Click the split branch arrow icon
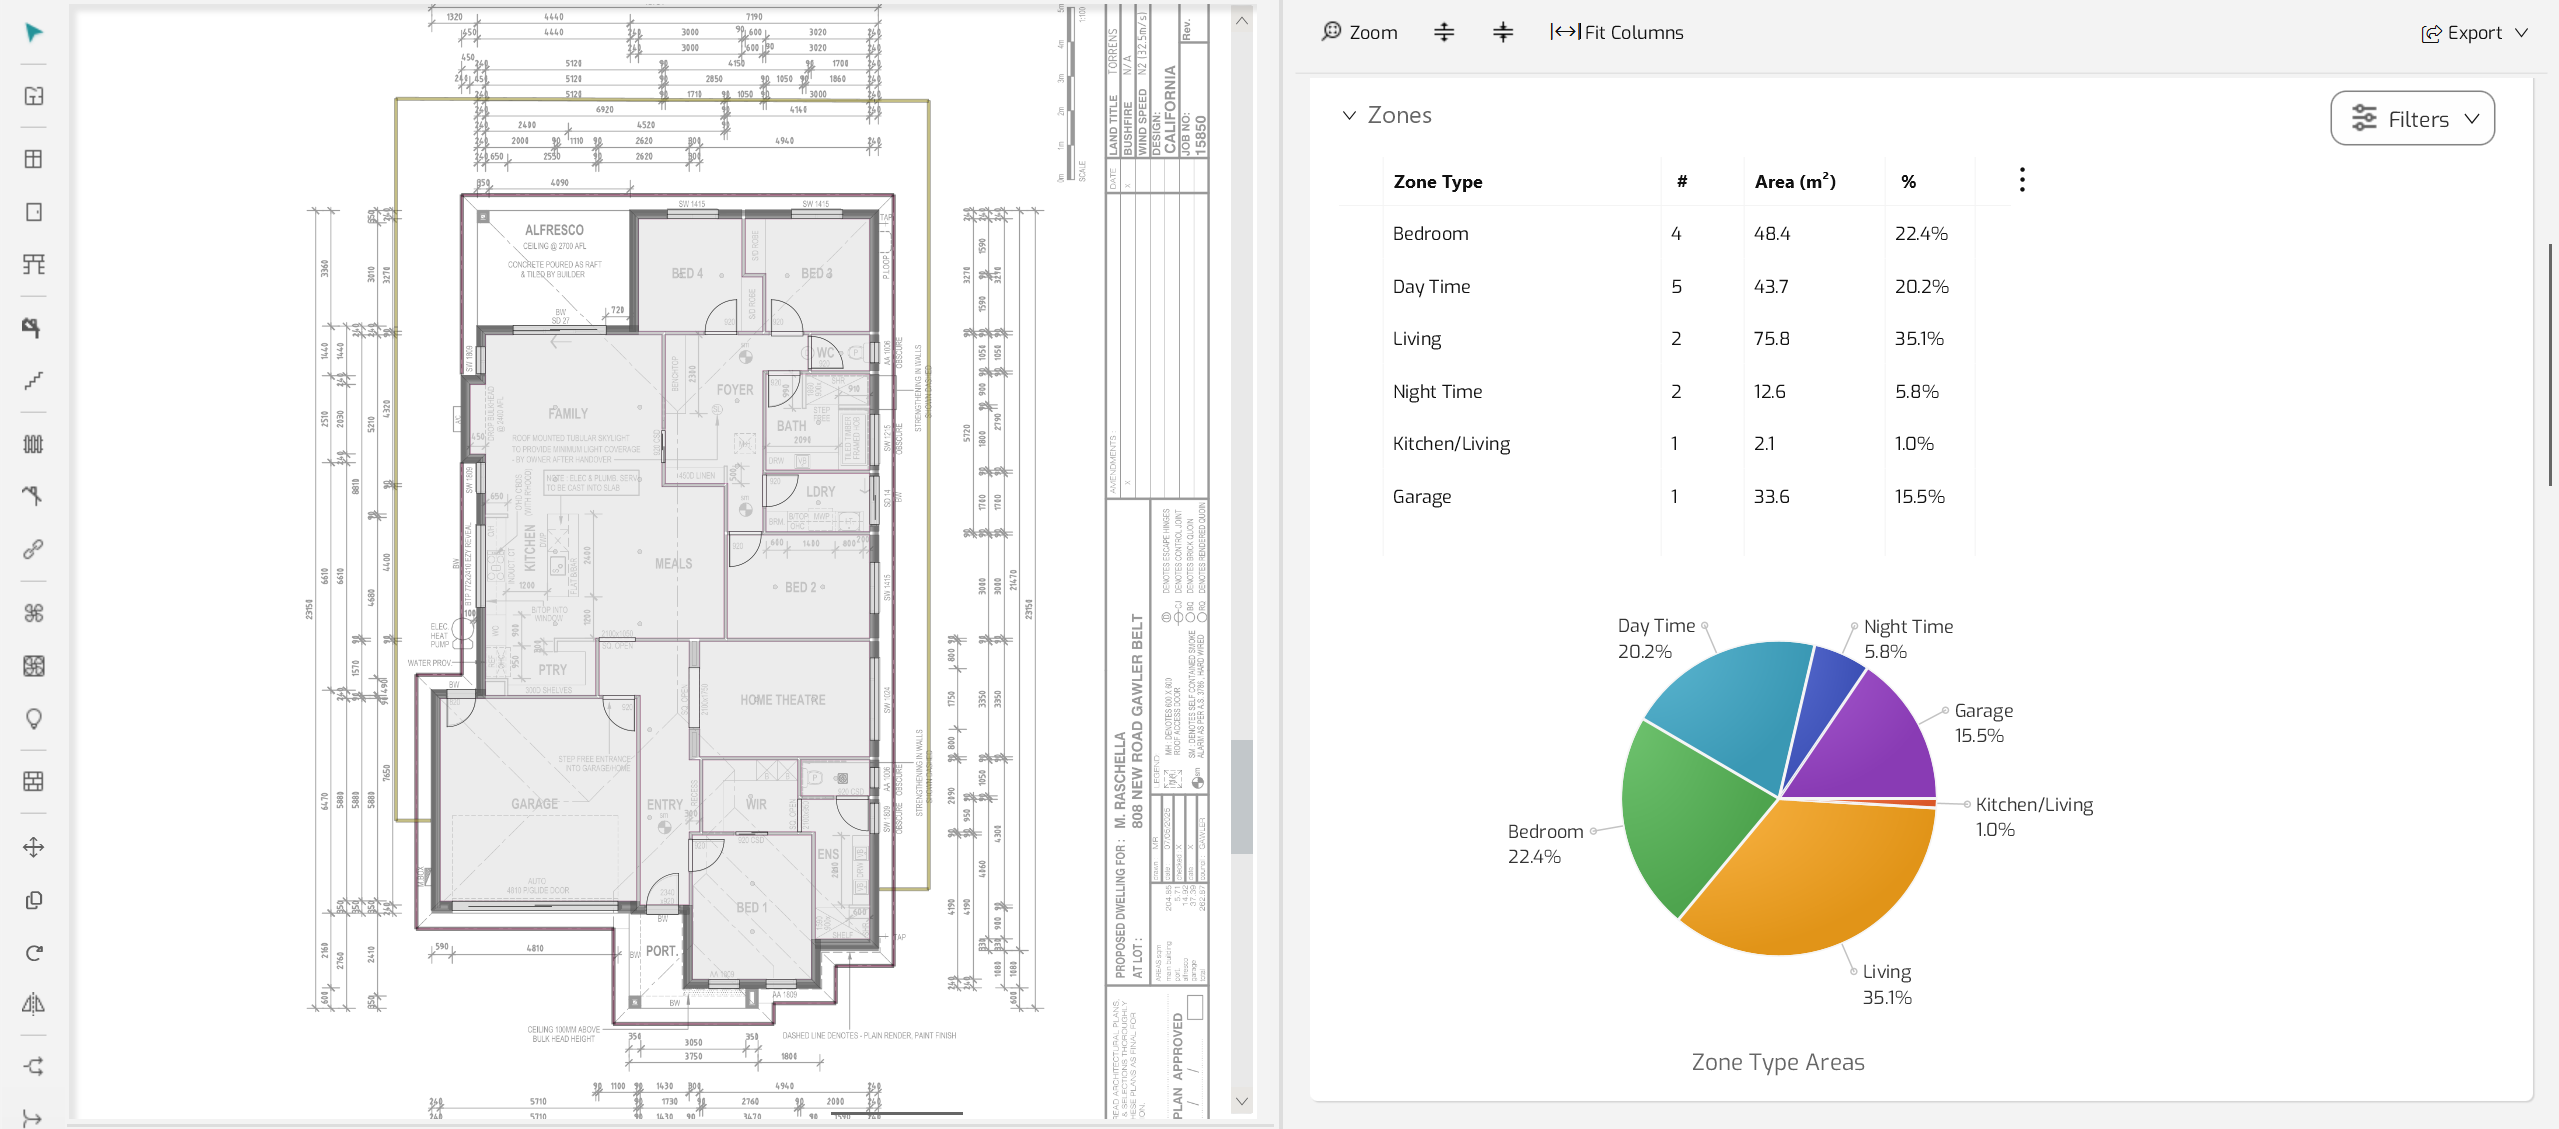Viewport: 2559px width, 1129px height. pos(33,1066)
